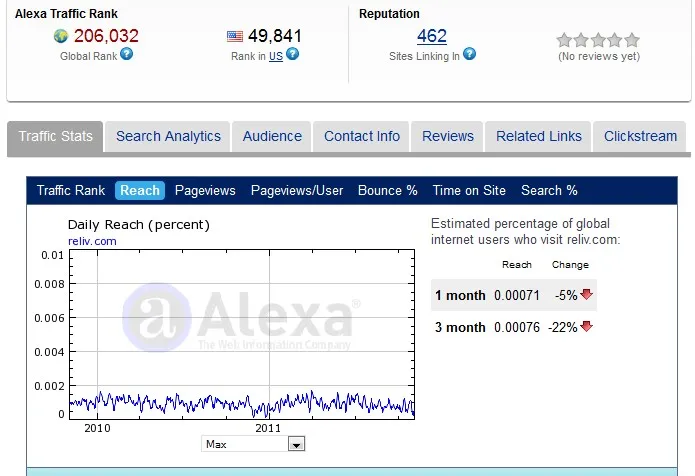Click the US country link
This screenshot has width=695, height=476.
[x=276, y=57]
